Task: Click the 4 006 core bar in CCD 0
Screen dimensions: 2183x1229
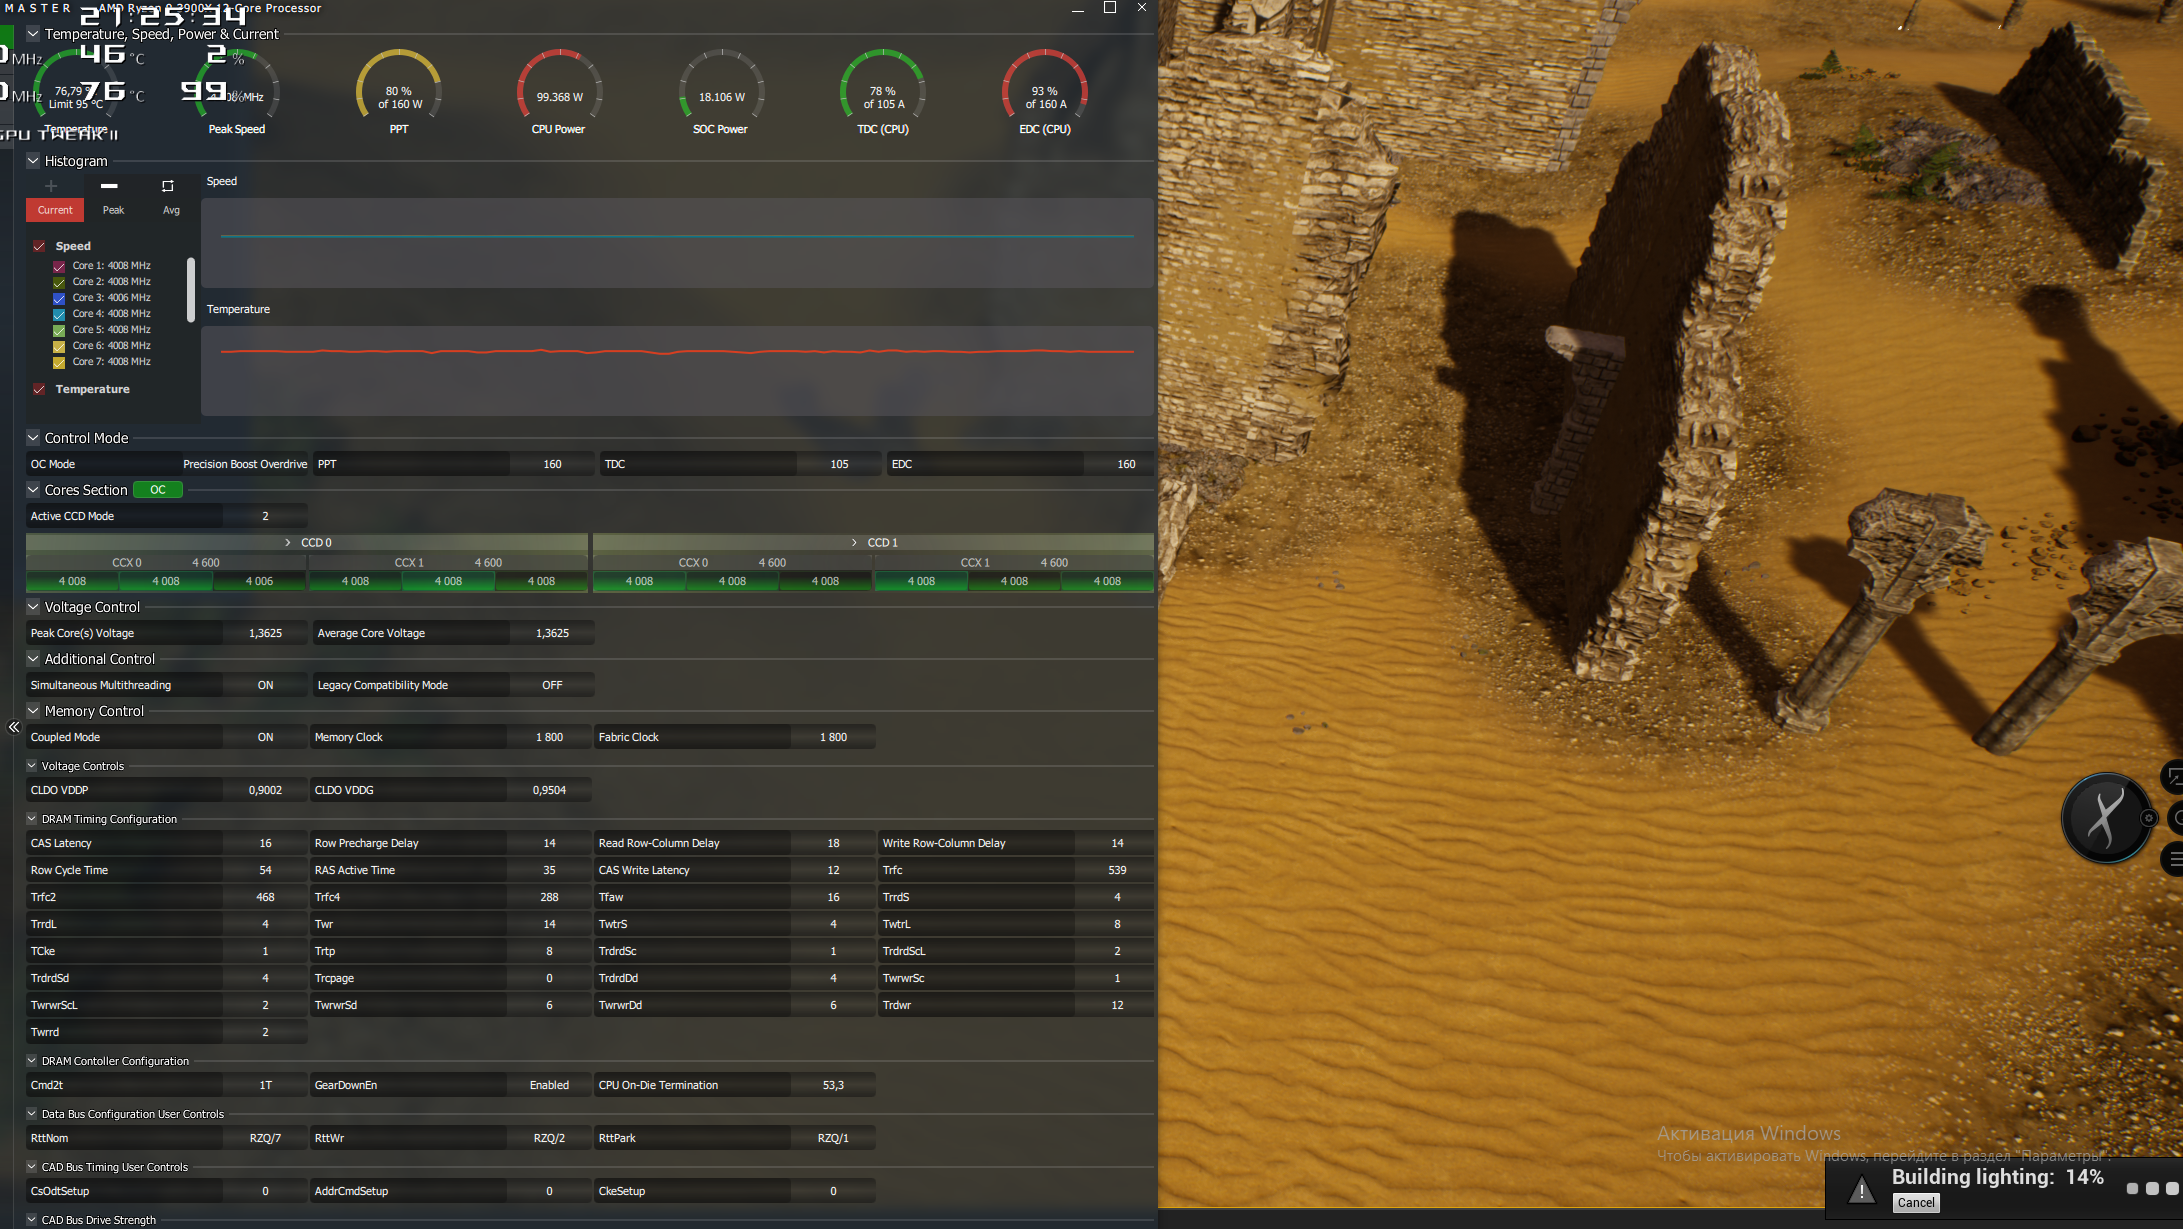Action: pyautogui.click(x=259, y=581)
